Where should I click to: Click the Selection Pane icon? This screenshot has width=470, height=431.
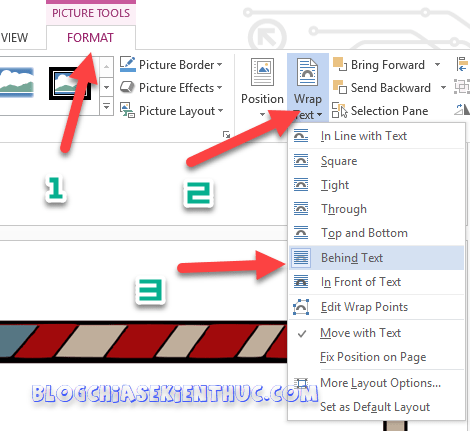[339, 110]
